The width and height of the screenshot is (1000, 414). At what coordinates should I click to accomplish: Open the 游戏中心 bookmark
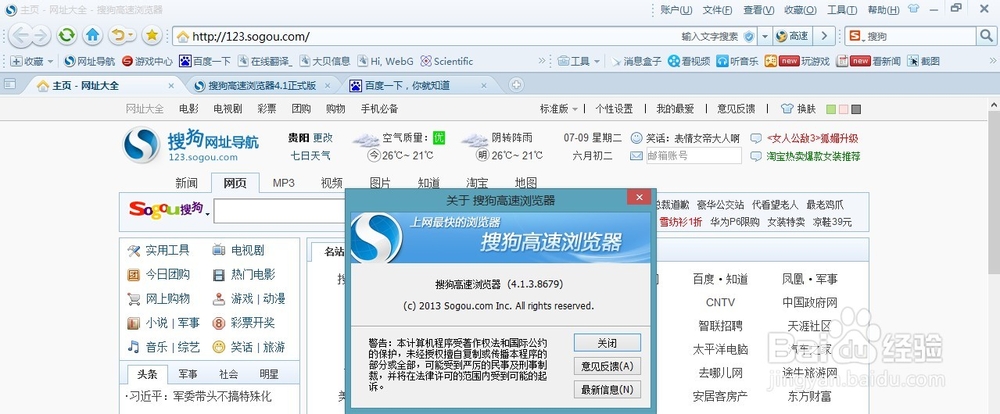tap(147, 61)
